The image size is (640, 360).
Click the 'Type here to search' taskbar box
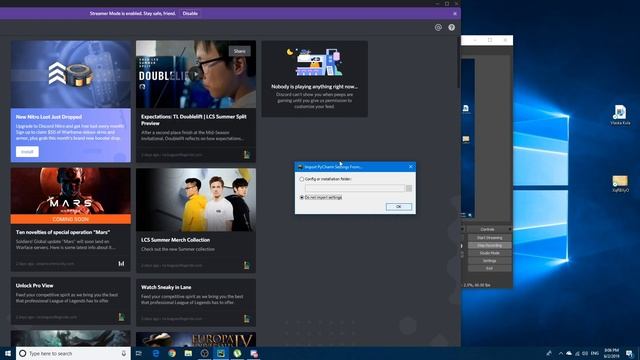tap(73, 353)
